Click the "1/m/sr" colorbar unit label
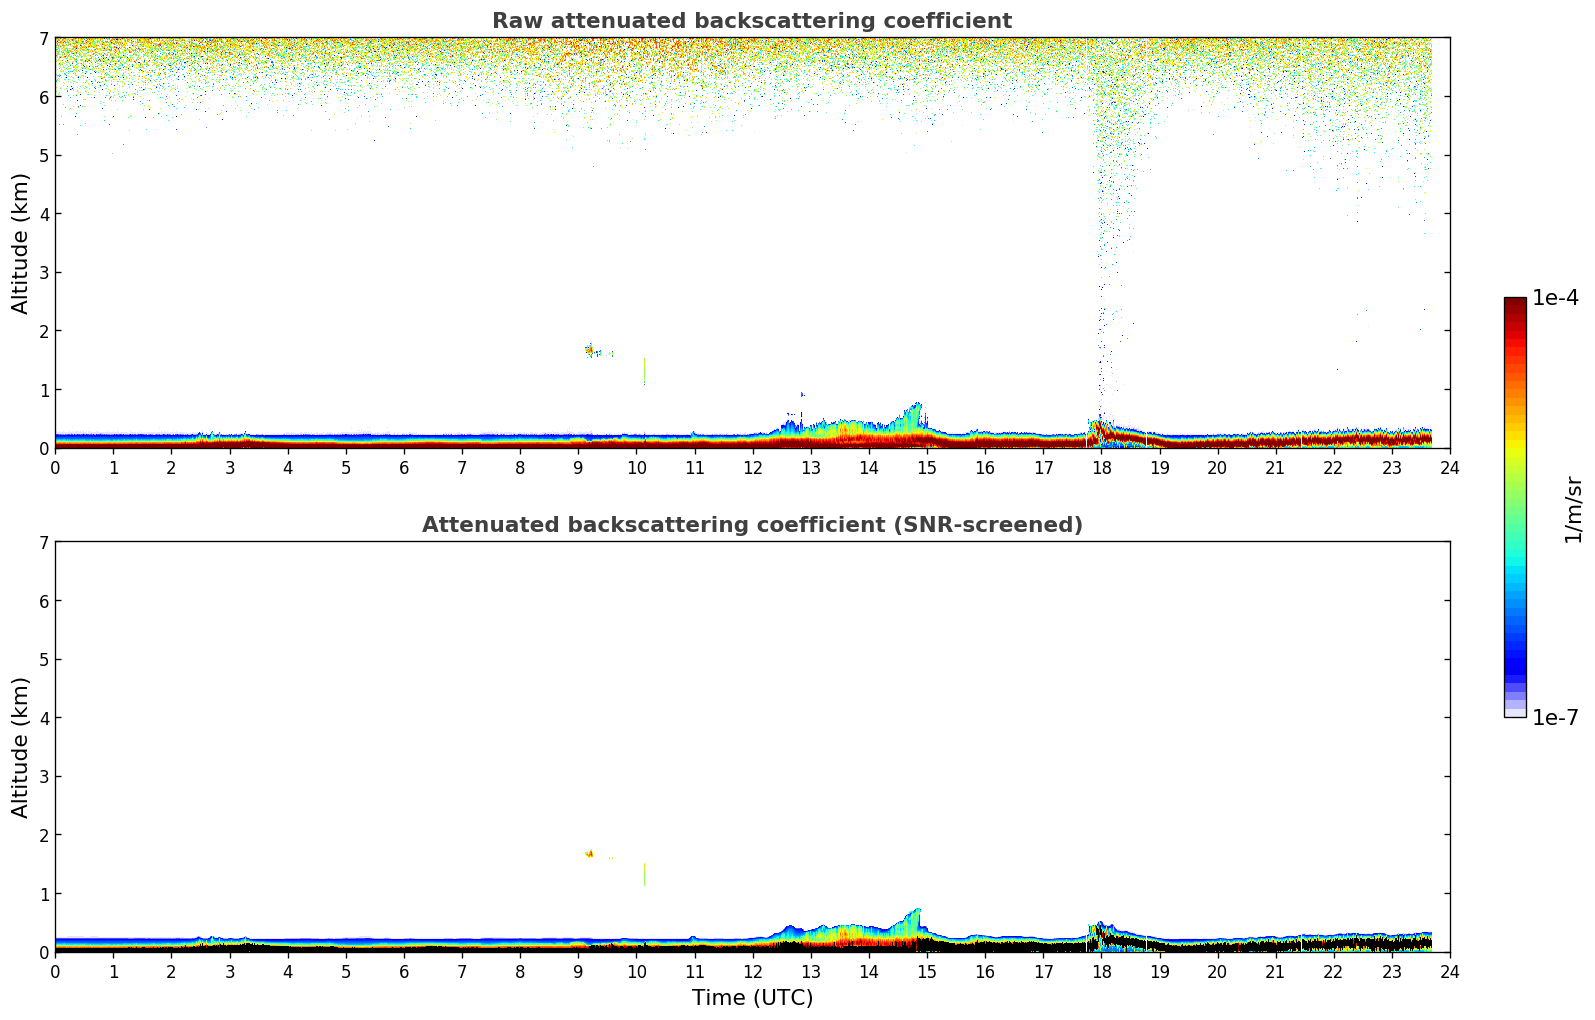This screenshot has height=1020, width=1595. [x=1573, y=509]
